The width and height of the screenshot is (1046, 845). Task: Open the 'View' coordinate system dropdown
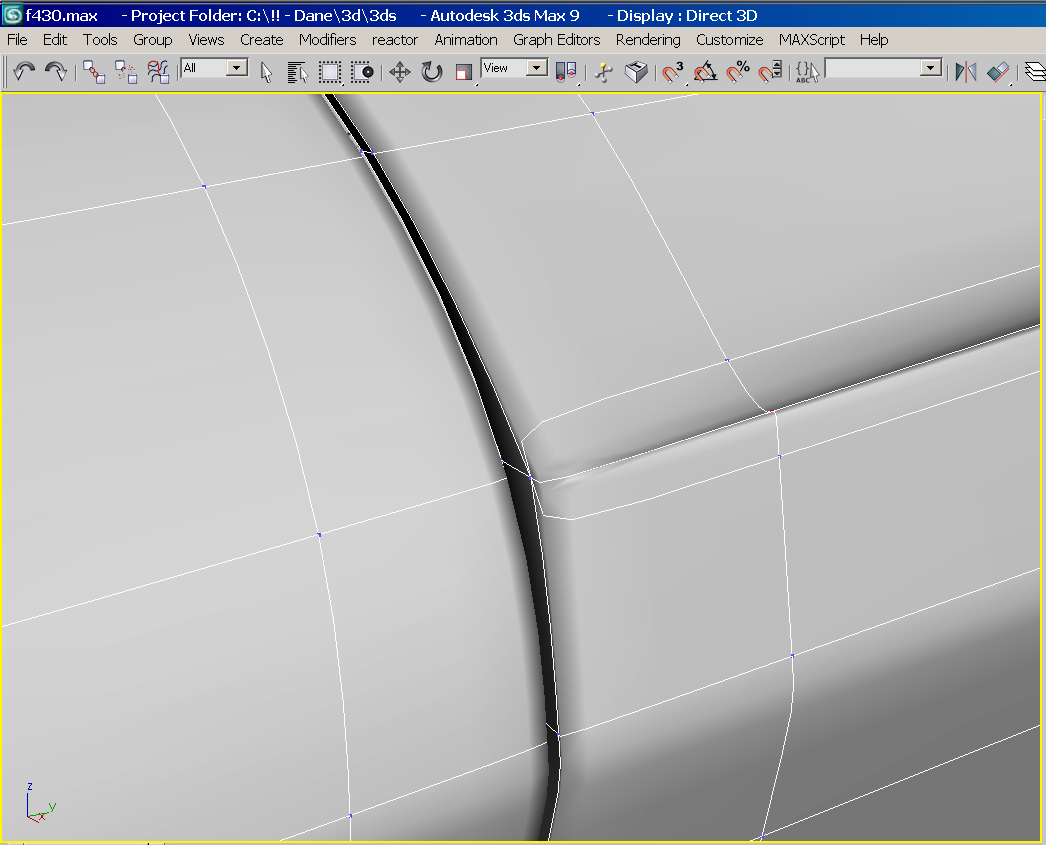click(x=537, y=68)
